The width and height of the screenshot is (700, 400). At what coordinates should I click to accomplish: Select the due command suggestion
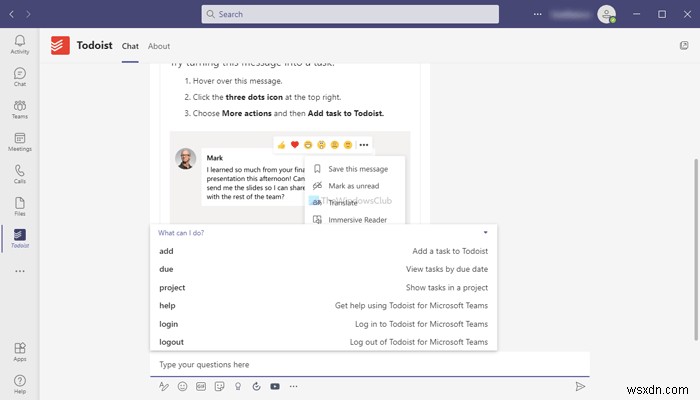pos(323,269)
